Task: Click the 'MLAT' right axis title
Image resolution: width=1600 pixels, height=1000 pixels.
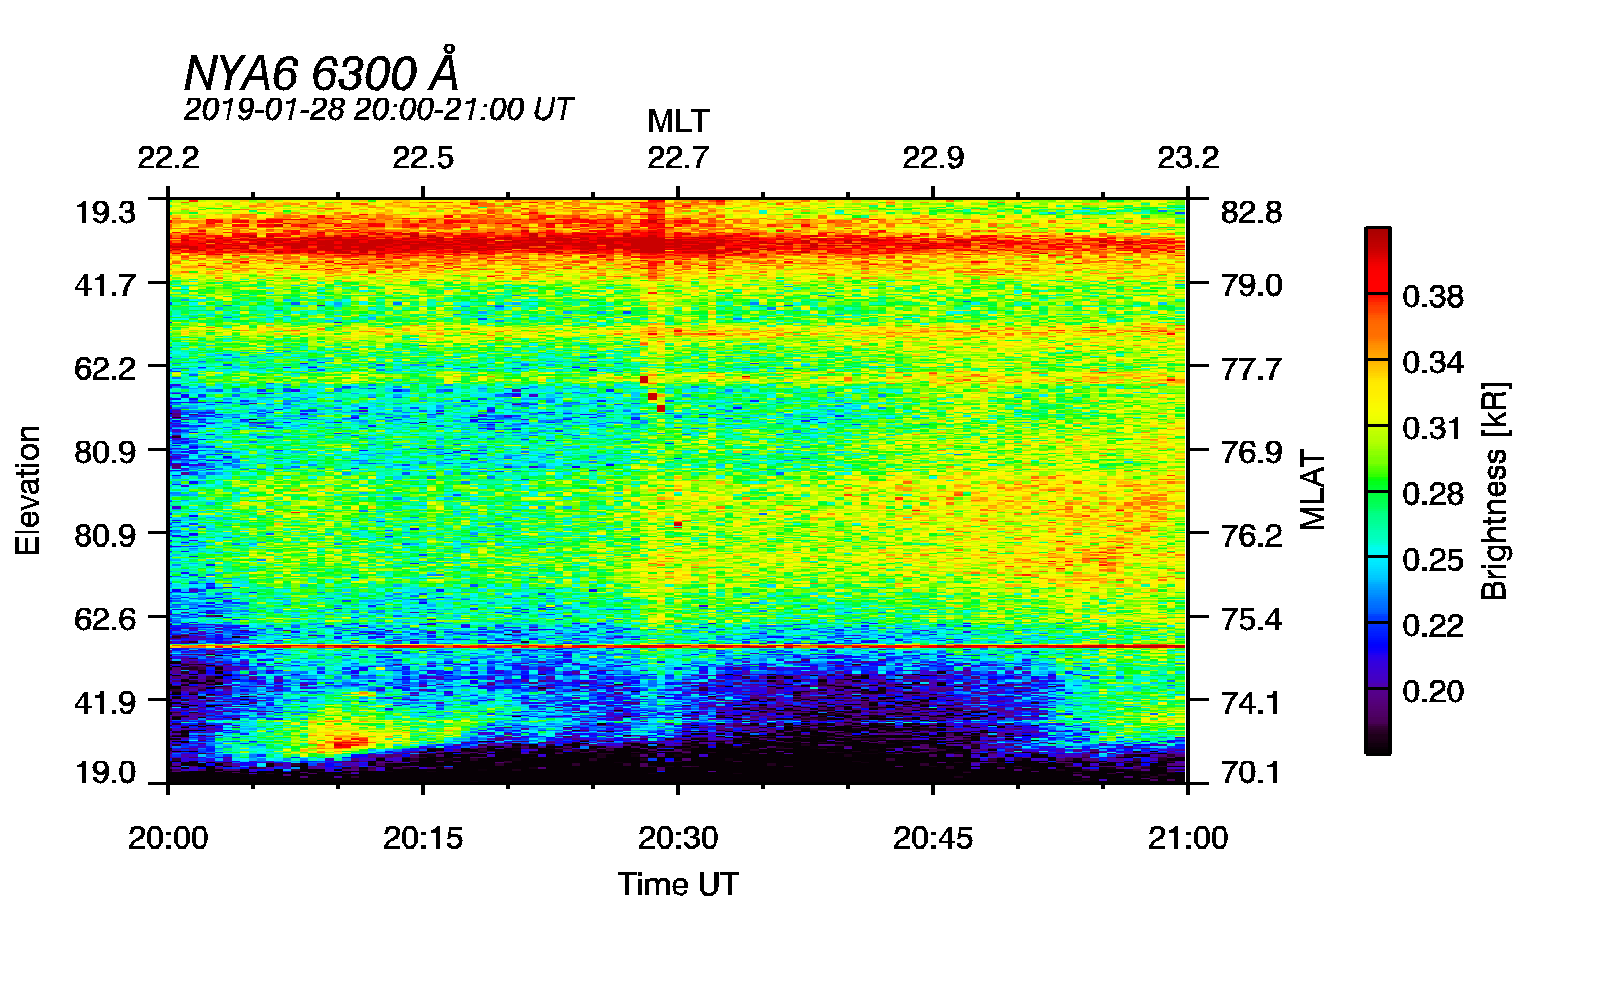Action: click(1312, 490)
